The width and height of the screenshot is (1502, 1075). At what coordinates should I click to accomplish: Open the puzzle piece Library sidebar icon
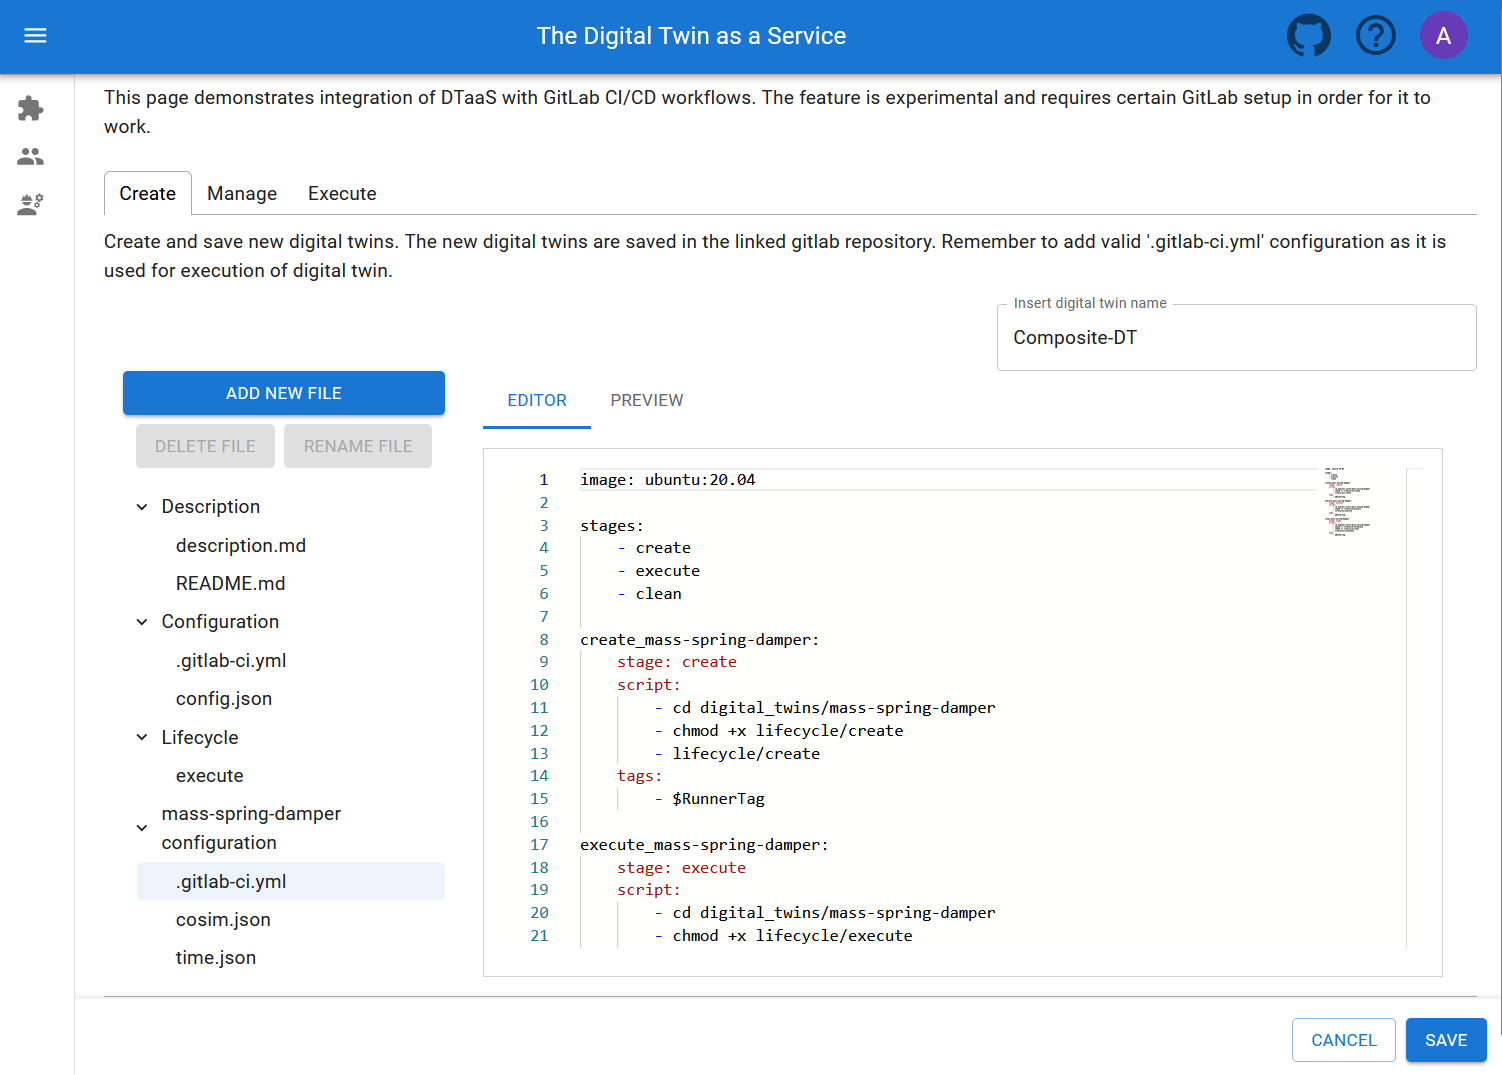coord(31,108)
